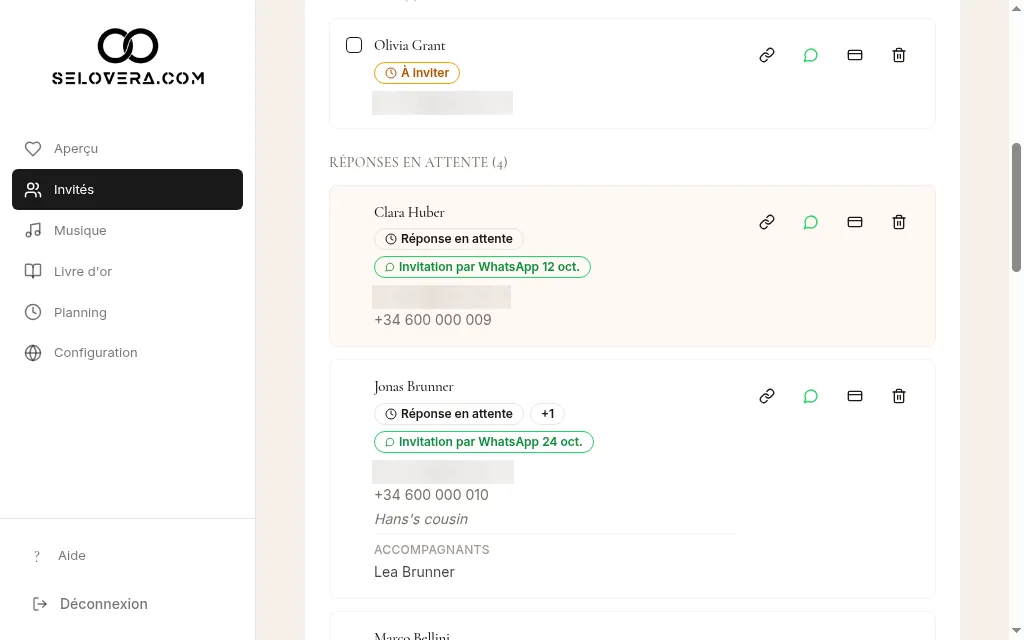1024x640 pixels.
Task: Click the note Hans's cousin
Action: tap(421, 519)
